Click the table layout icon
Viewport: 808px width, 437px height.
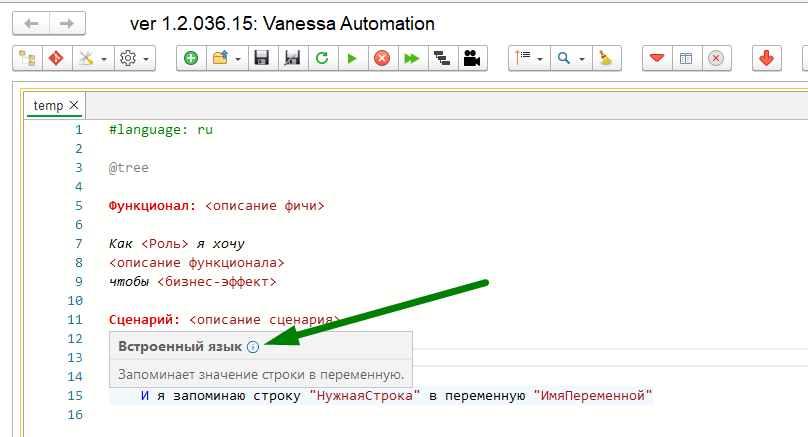tap(686, 58)
